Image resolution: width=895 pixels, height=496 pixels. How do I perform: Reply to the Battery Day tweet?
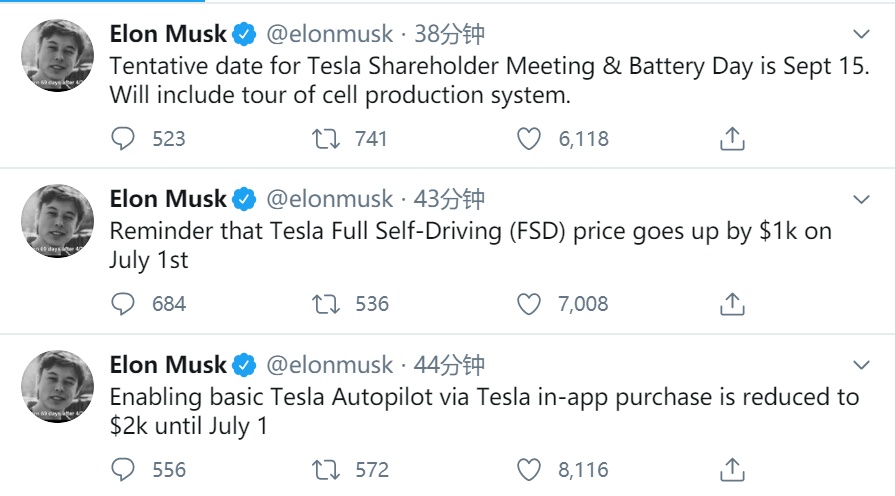tap(122, 139)
